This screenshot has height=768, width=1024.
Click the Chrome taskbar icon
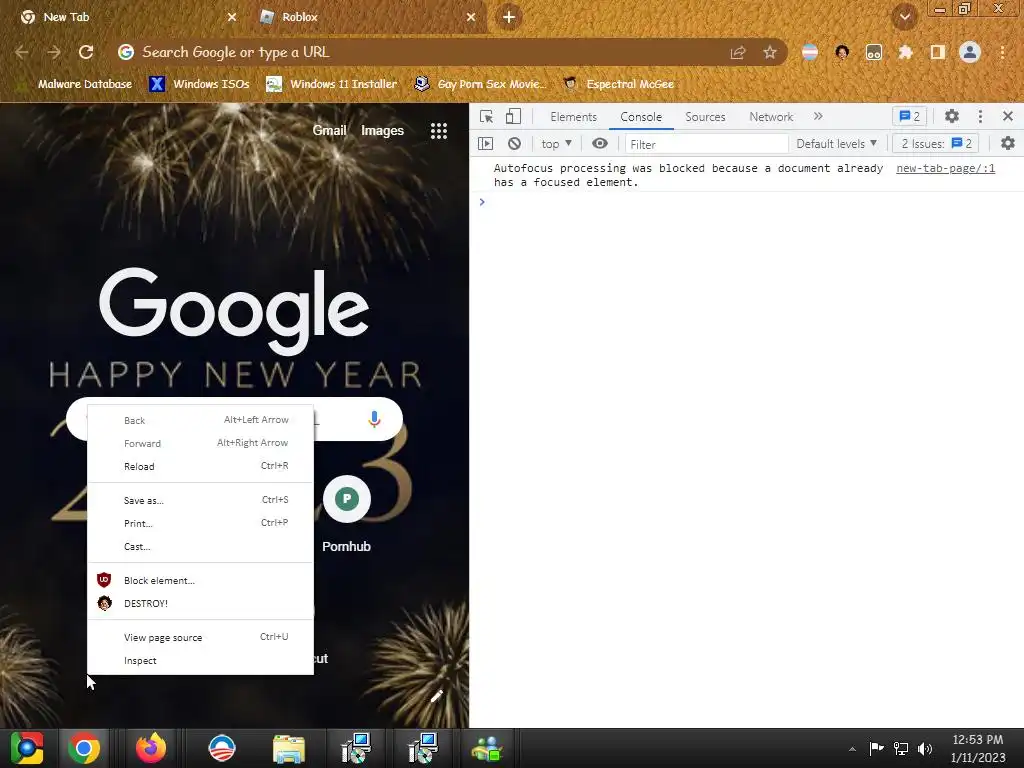tap(84, 748)
